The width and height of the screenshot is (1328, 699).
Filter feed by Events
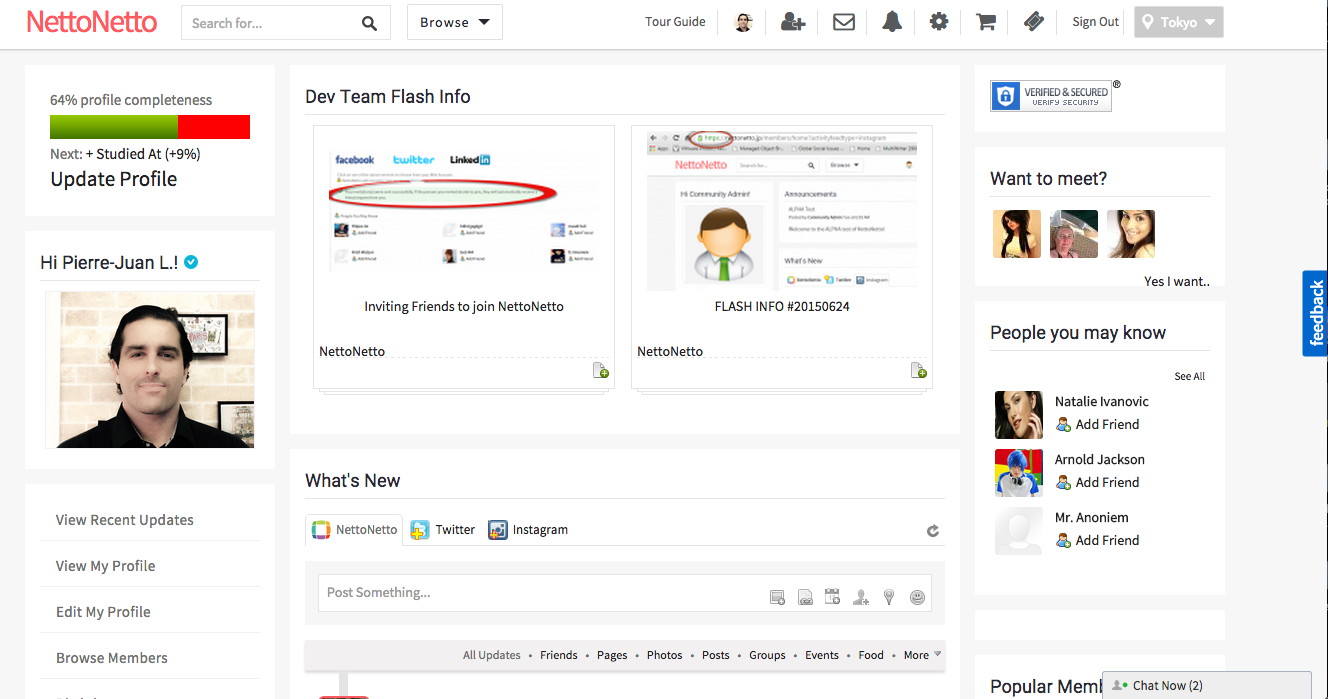pos(822,655)
